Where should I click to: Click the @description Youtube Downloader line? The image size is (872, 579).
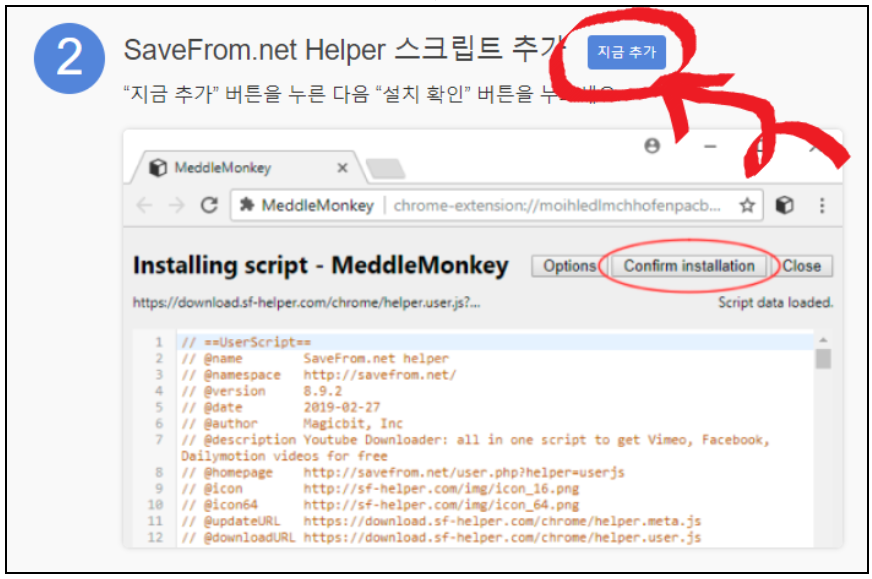[x=475, y=448]
